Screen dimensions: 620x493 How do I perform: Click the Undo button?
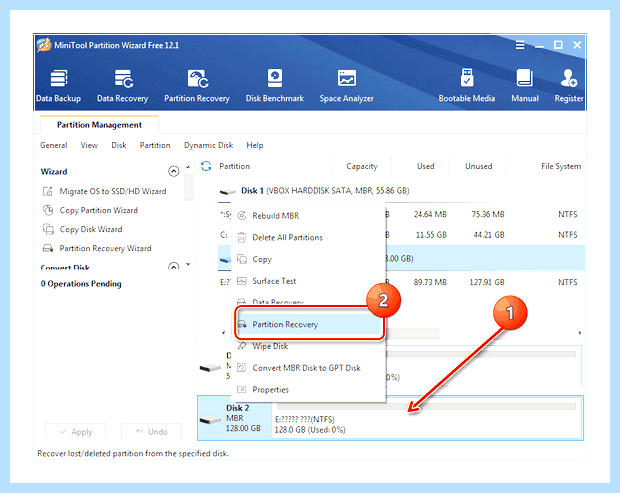click(151, 431)
